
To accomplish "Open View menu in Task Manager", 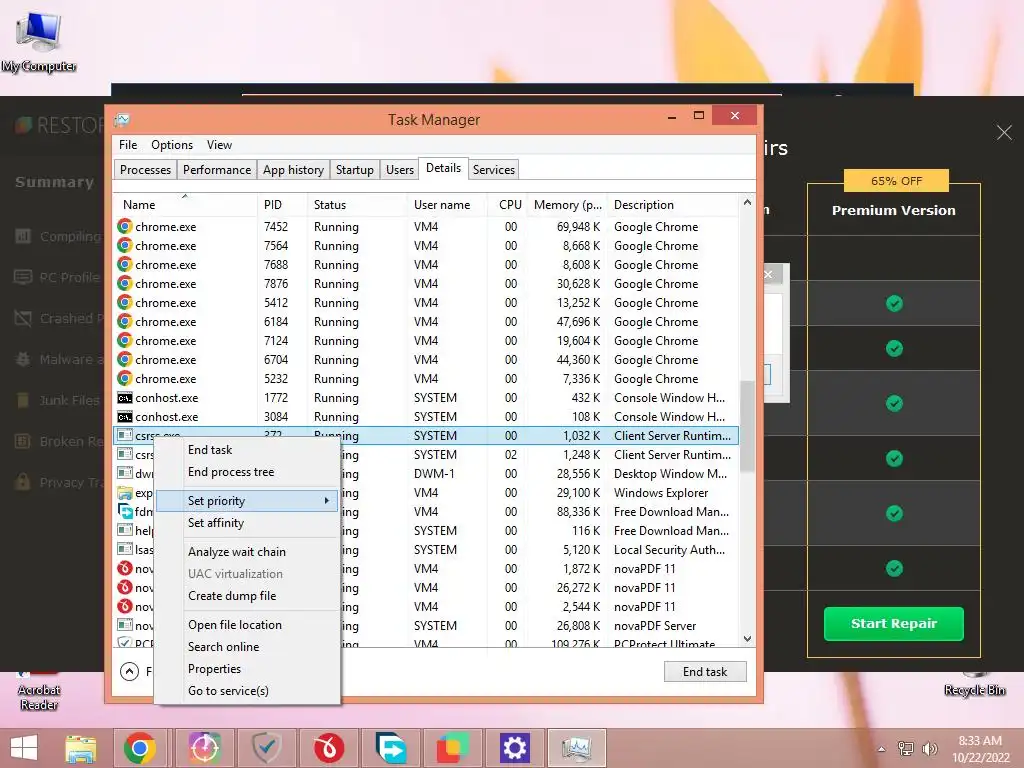I will (219, 144).
